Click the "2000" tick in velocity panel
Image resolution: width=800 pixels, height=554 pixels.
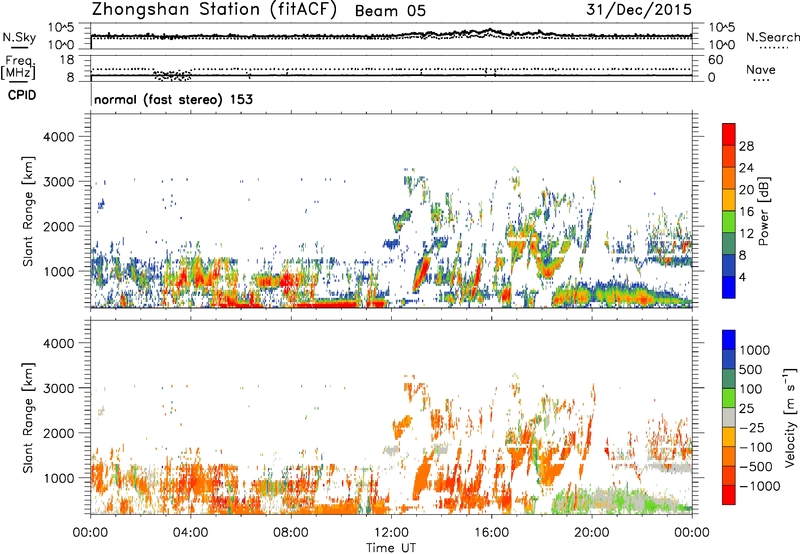pyautogui.click(x=58, y=433)
